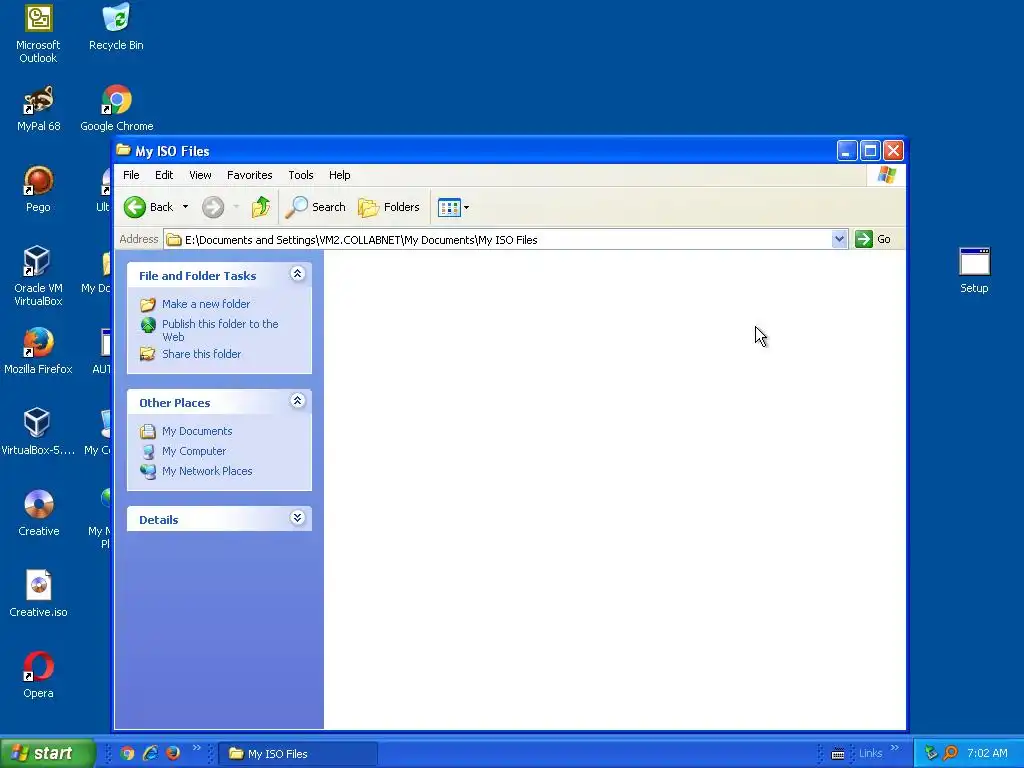Image resolution: width=1024 pixels, height=768 pixels.
Task: Toggle the Folders tree pane
Action: [x=389, y=207]
